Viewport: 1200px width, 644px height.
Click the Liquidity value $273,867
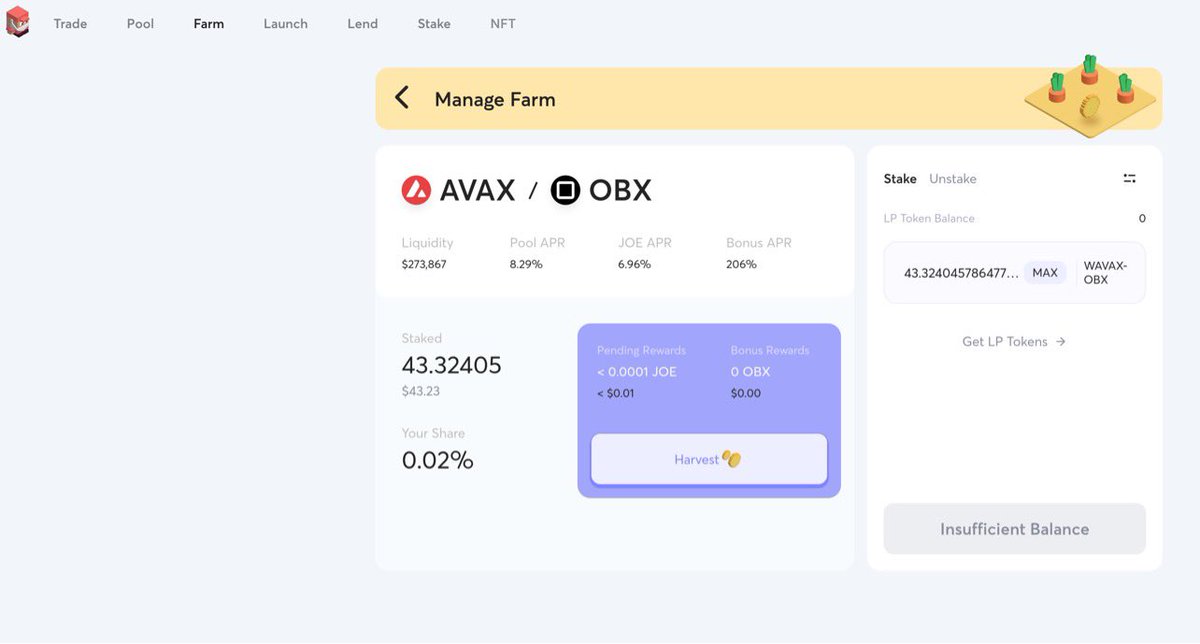(x=424, y=265)
